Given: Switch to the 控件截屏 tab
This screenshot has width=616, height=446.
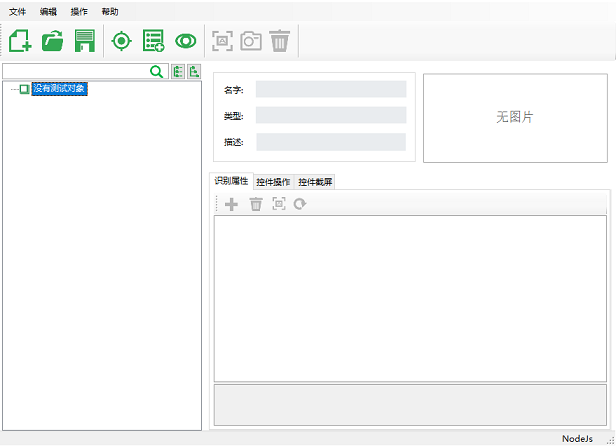Looking at the screenshot, I should (x=315, y=182).
